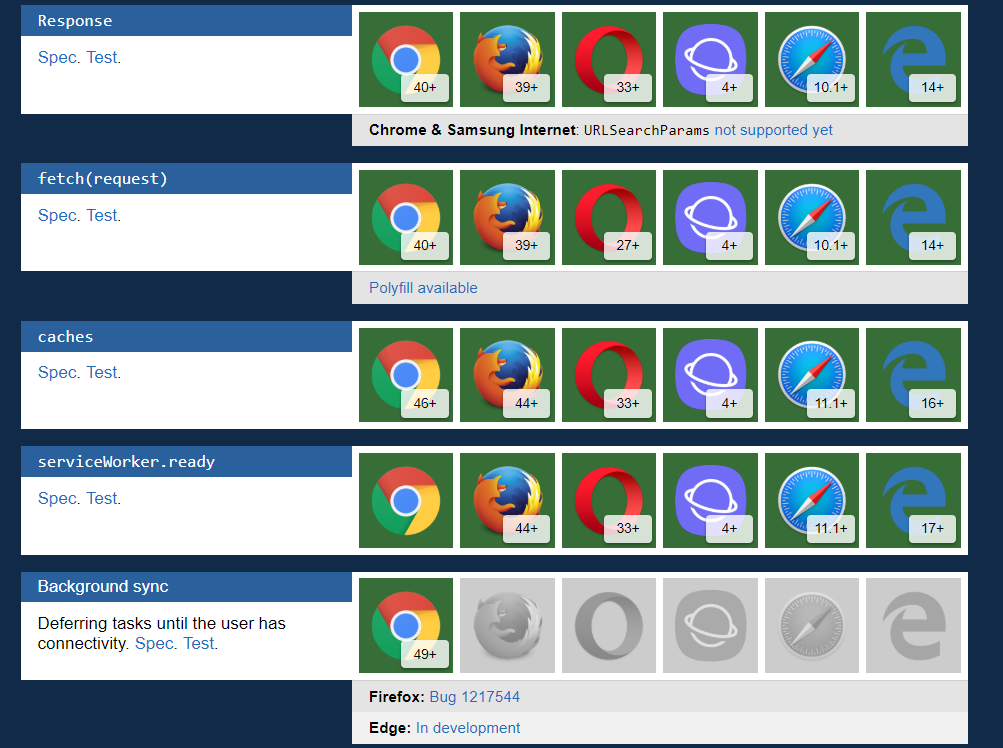This screenshot has height=748, width=1003.
Task: Click the Safari icon in the fetch(request) row
Action: pyautogui.click(x=812, y=218)
